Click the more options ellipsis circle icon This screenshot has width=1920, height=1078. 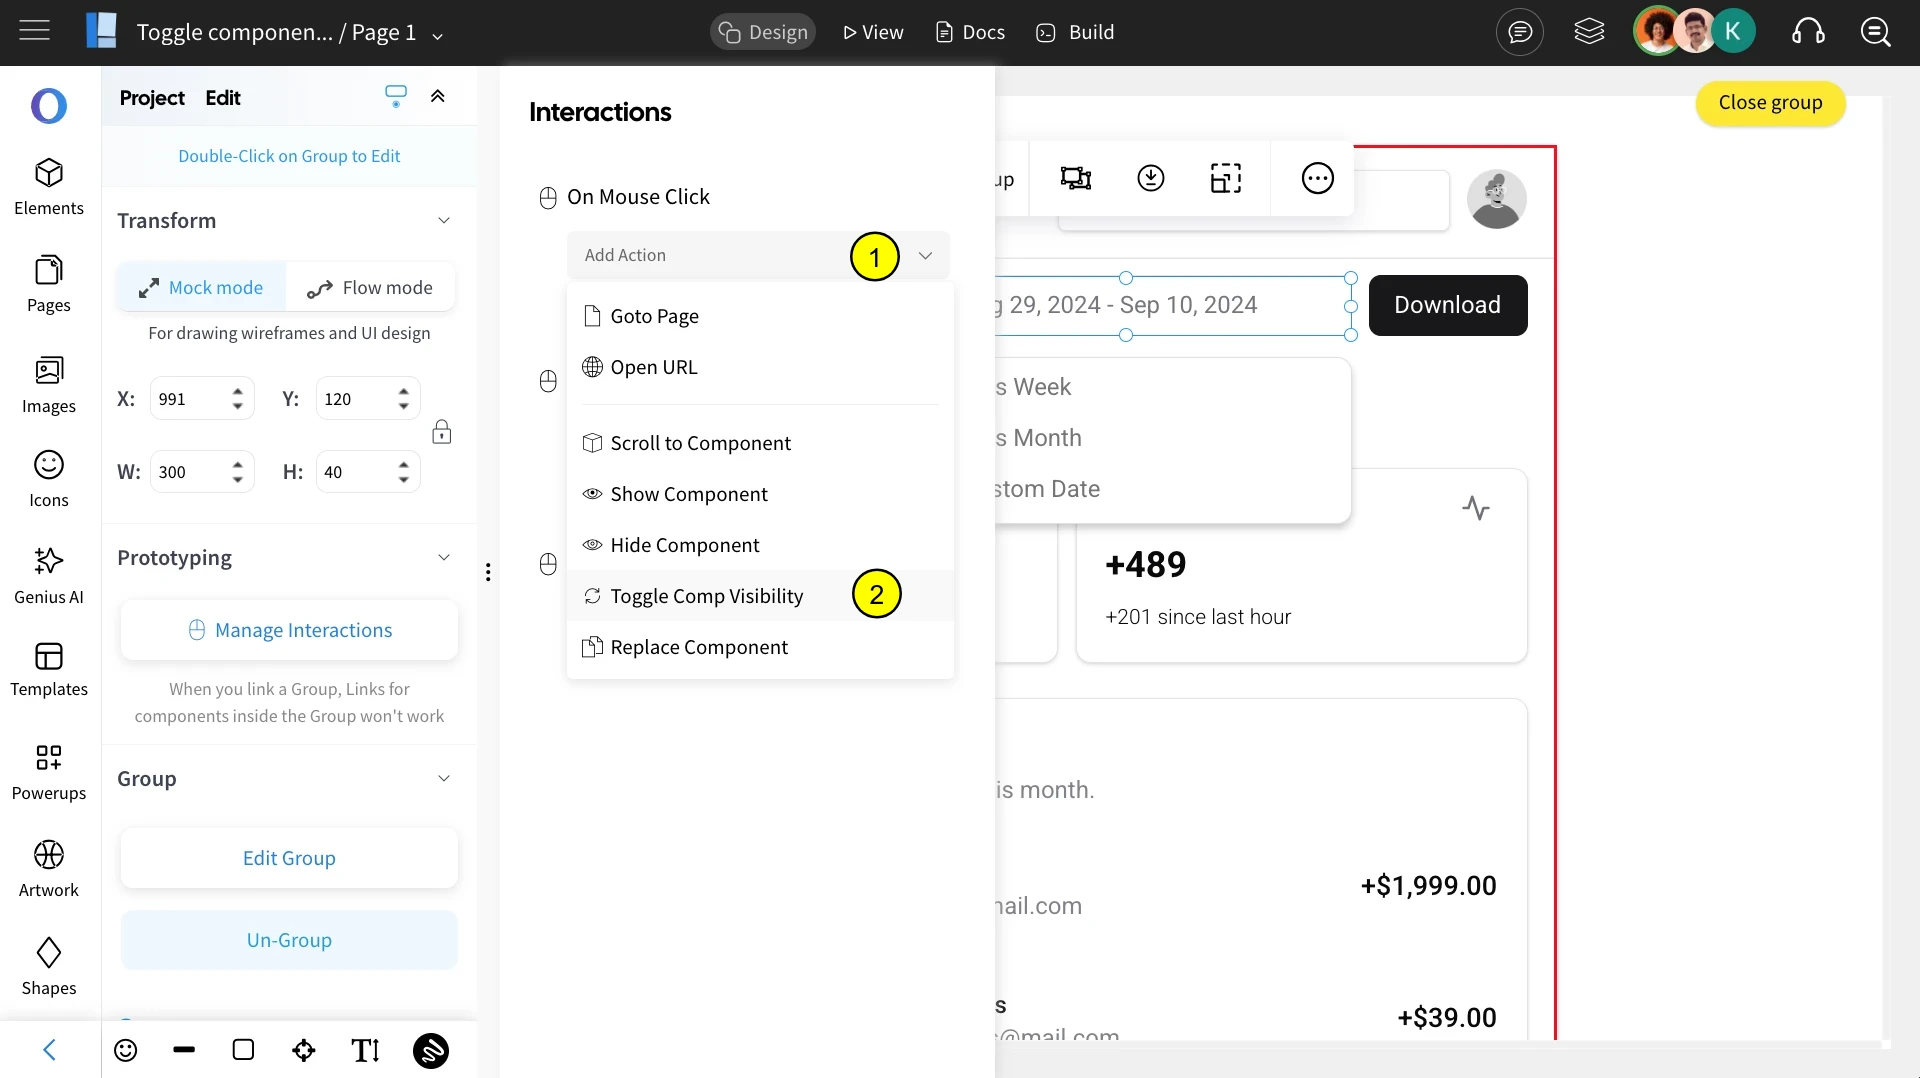(x=1317, y=178)
